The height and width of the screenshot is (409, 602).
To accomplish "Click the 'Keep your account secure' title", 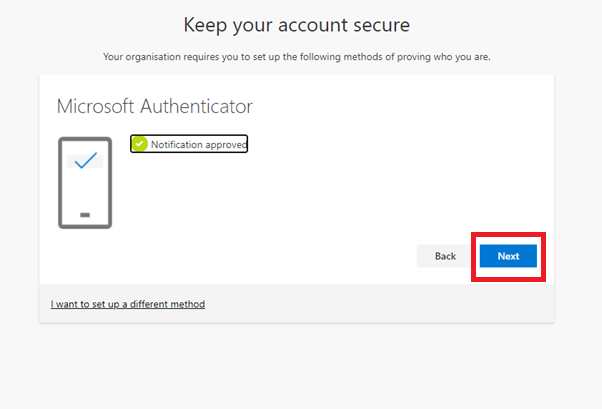I will [x=296, y=25].
